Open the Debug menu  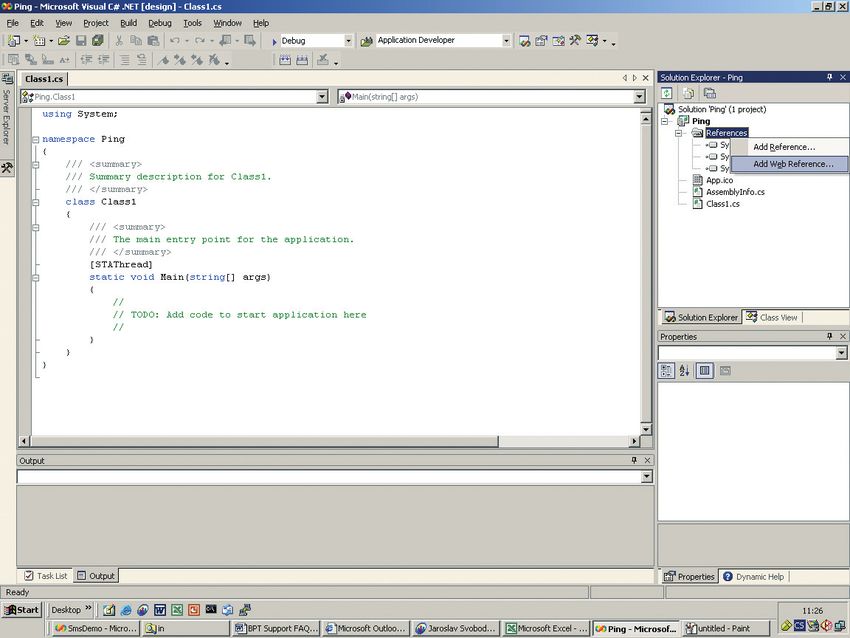pos(160,23)
